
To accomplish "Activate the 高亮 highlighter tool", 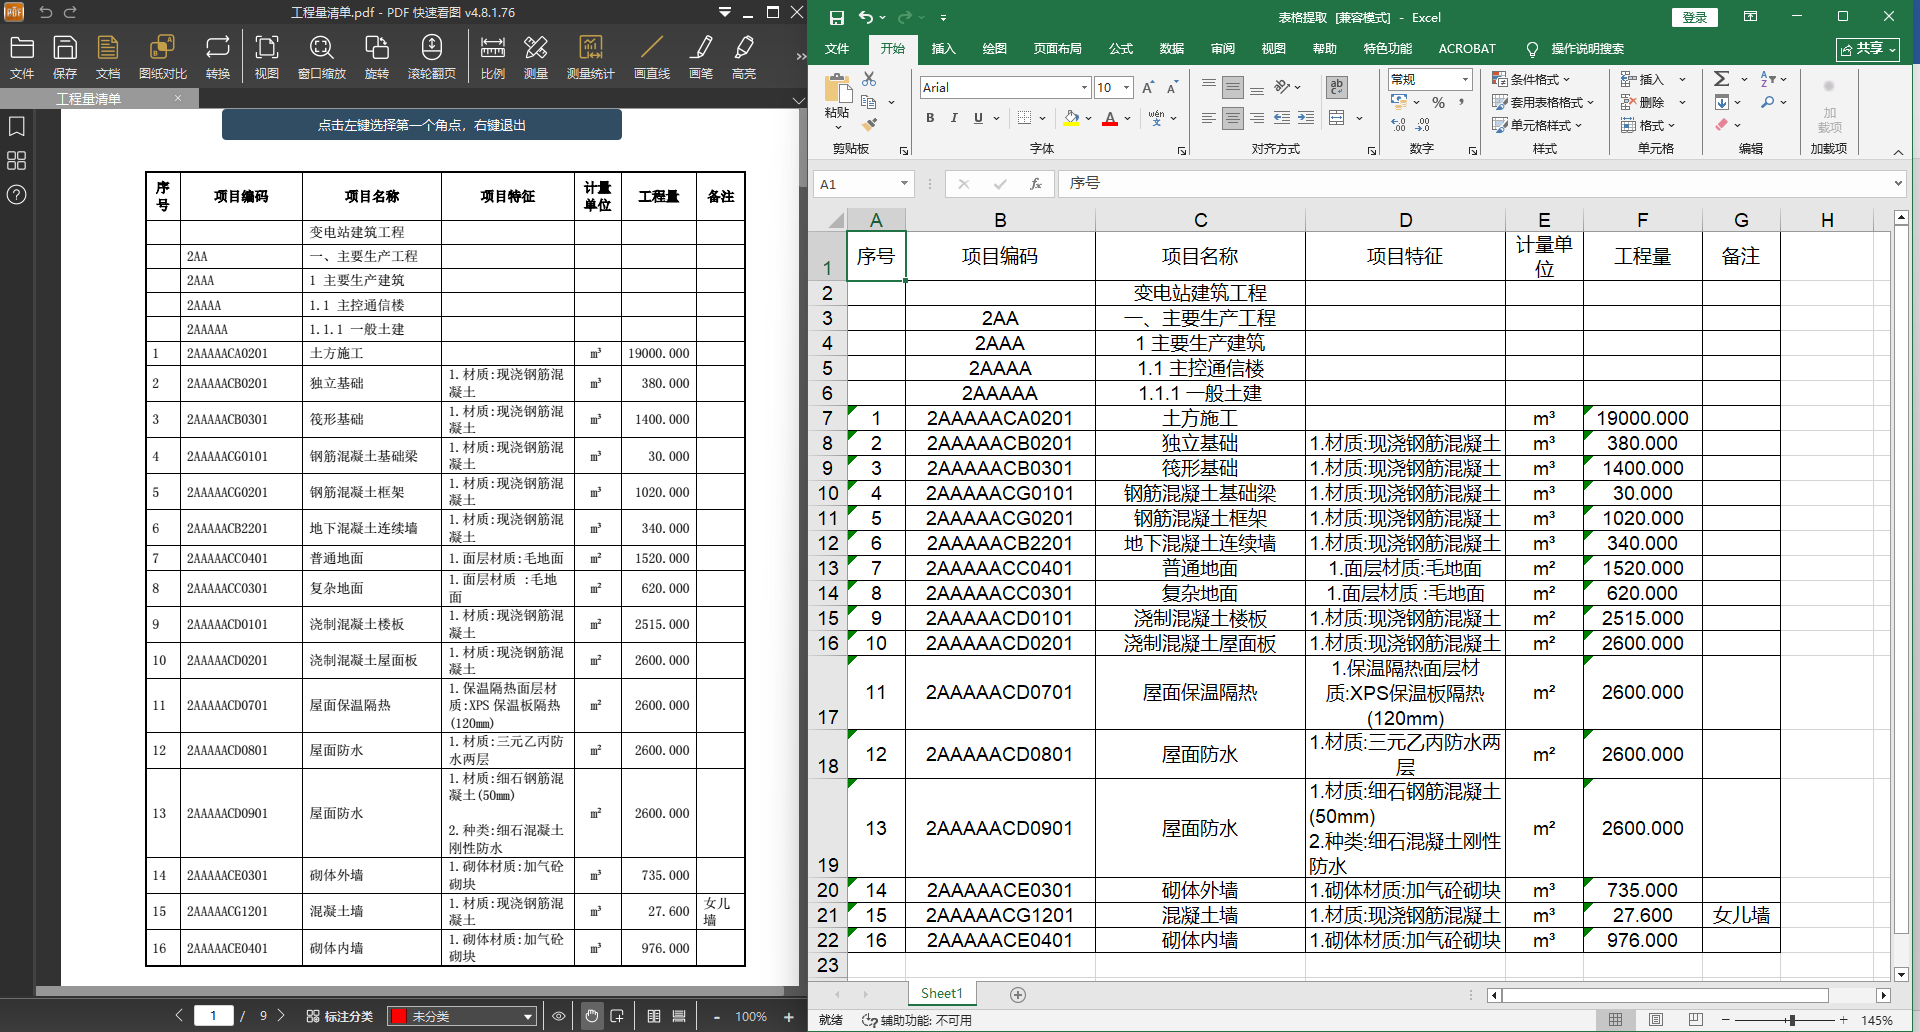I will click(x=743, y=57).
